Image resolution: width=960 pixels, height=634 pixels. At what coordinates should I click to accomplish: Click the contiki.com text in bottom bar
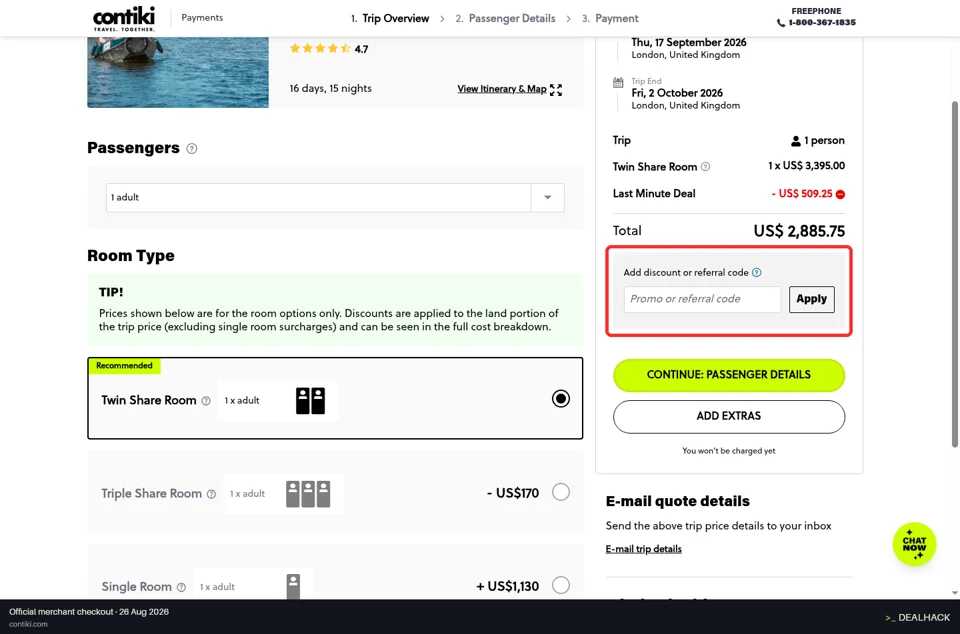click(28, 624)
